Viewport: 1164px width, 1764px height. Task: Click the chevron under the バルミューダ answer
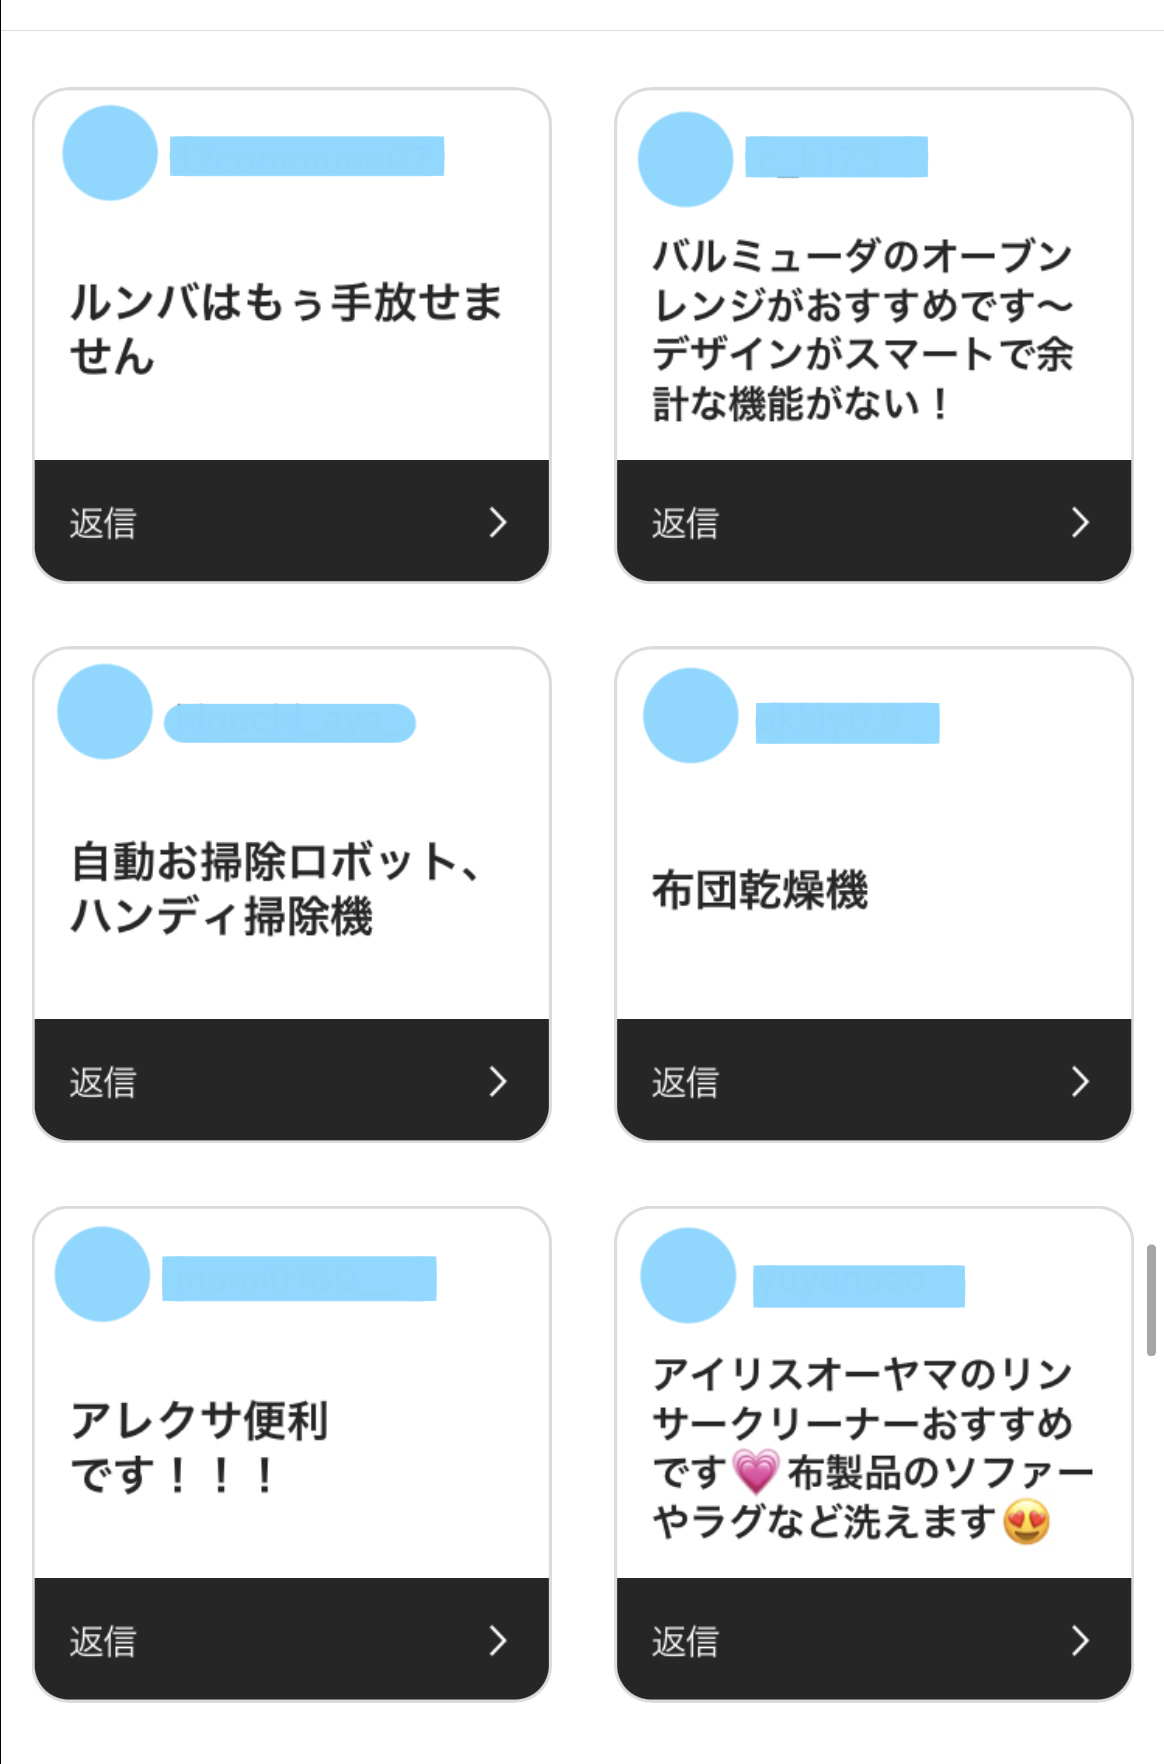click(x=1080, y=522)
